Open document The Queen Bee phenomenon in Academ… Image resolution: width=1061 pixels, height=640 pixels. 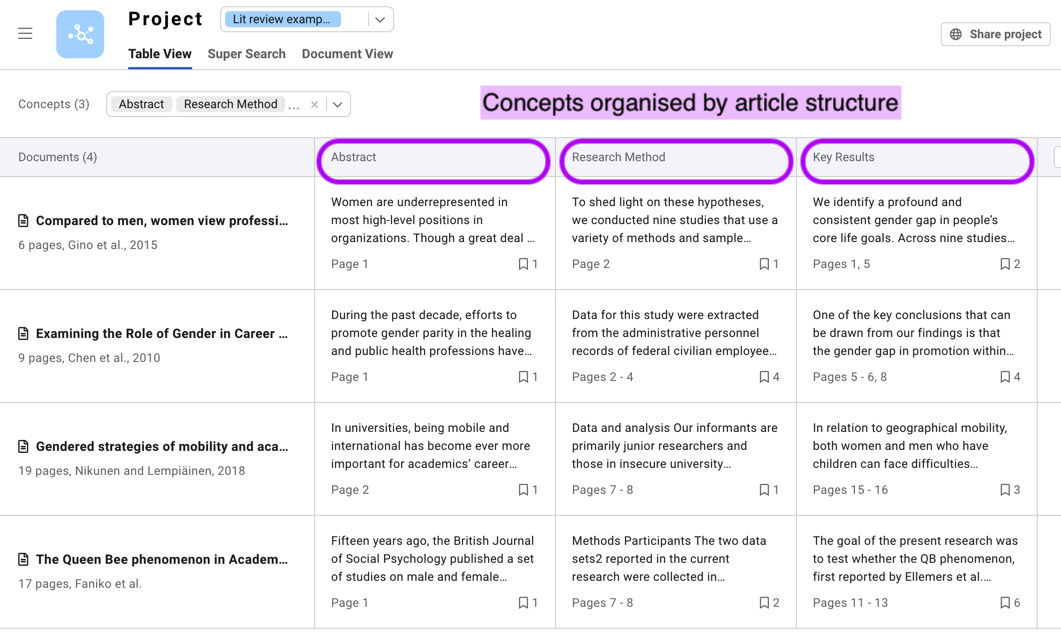click(162, 559)
